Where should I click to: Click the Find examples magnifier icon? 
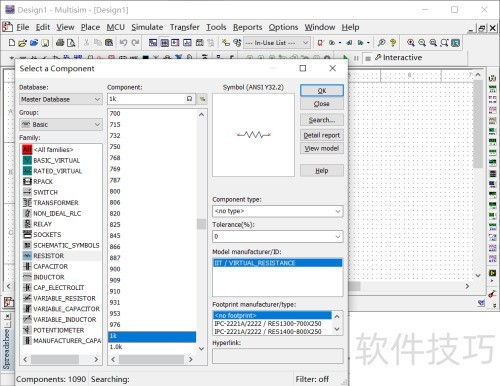pos(382,43)
